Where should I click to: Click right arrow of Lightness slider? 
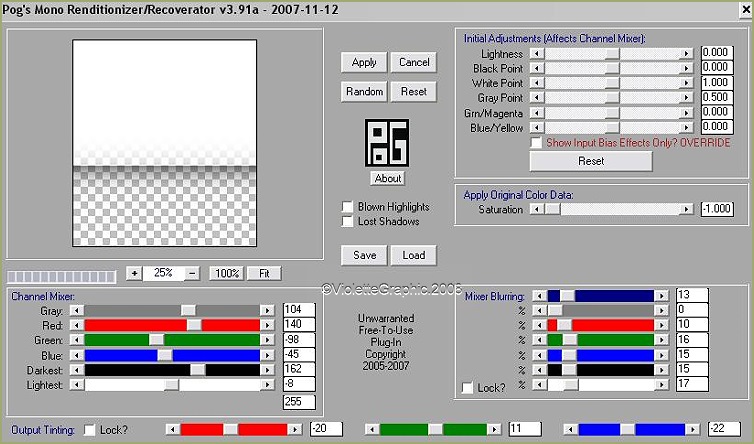click(686, 53)
